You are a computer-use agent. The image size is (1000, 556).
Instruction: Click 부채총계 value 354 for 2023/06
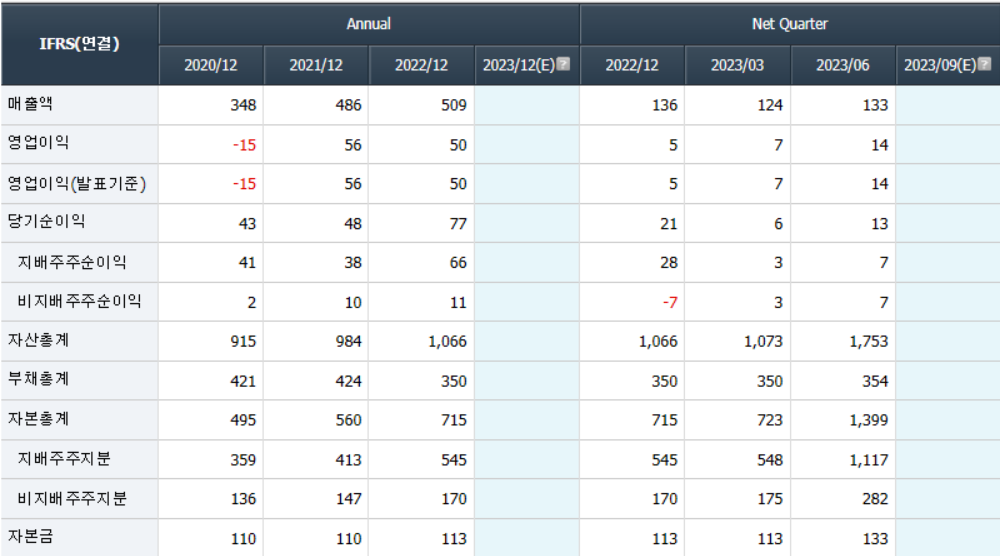coord(875,381)
